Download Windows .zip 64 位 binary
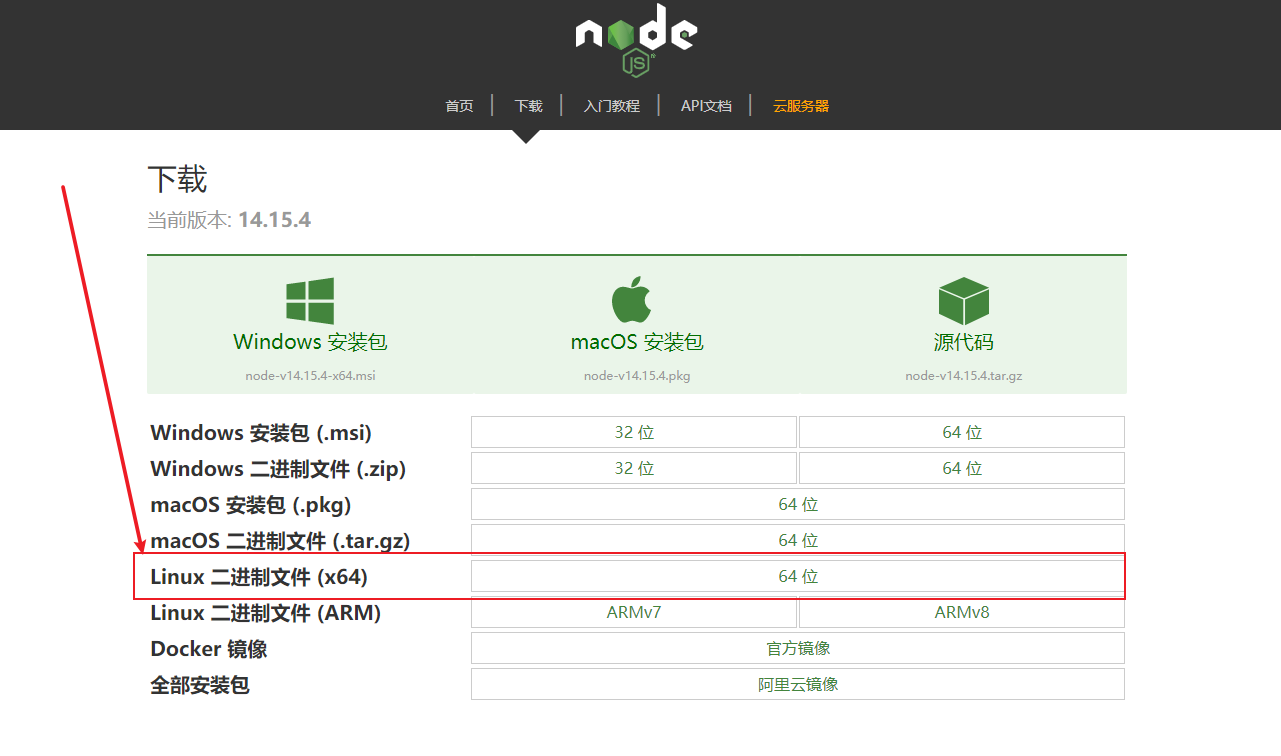This screenshot has height=756, width=1281. (962, 468)
